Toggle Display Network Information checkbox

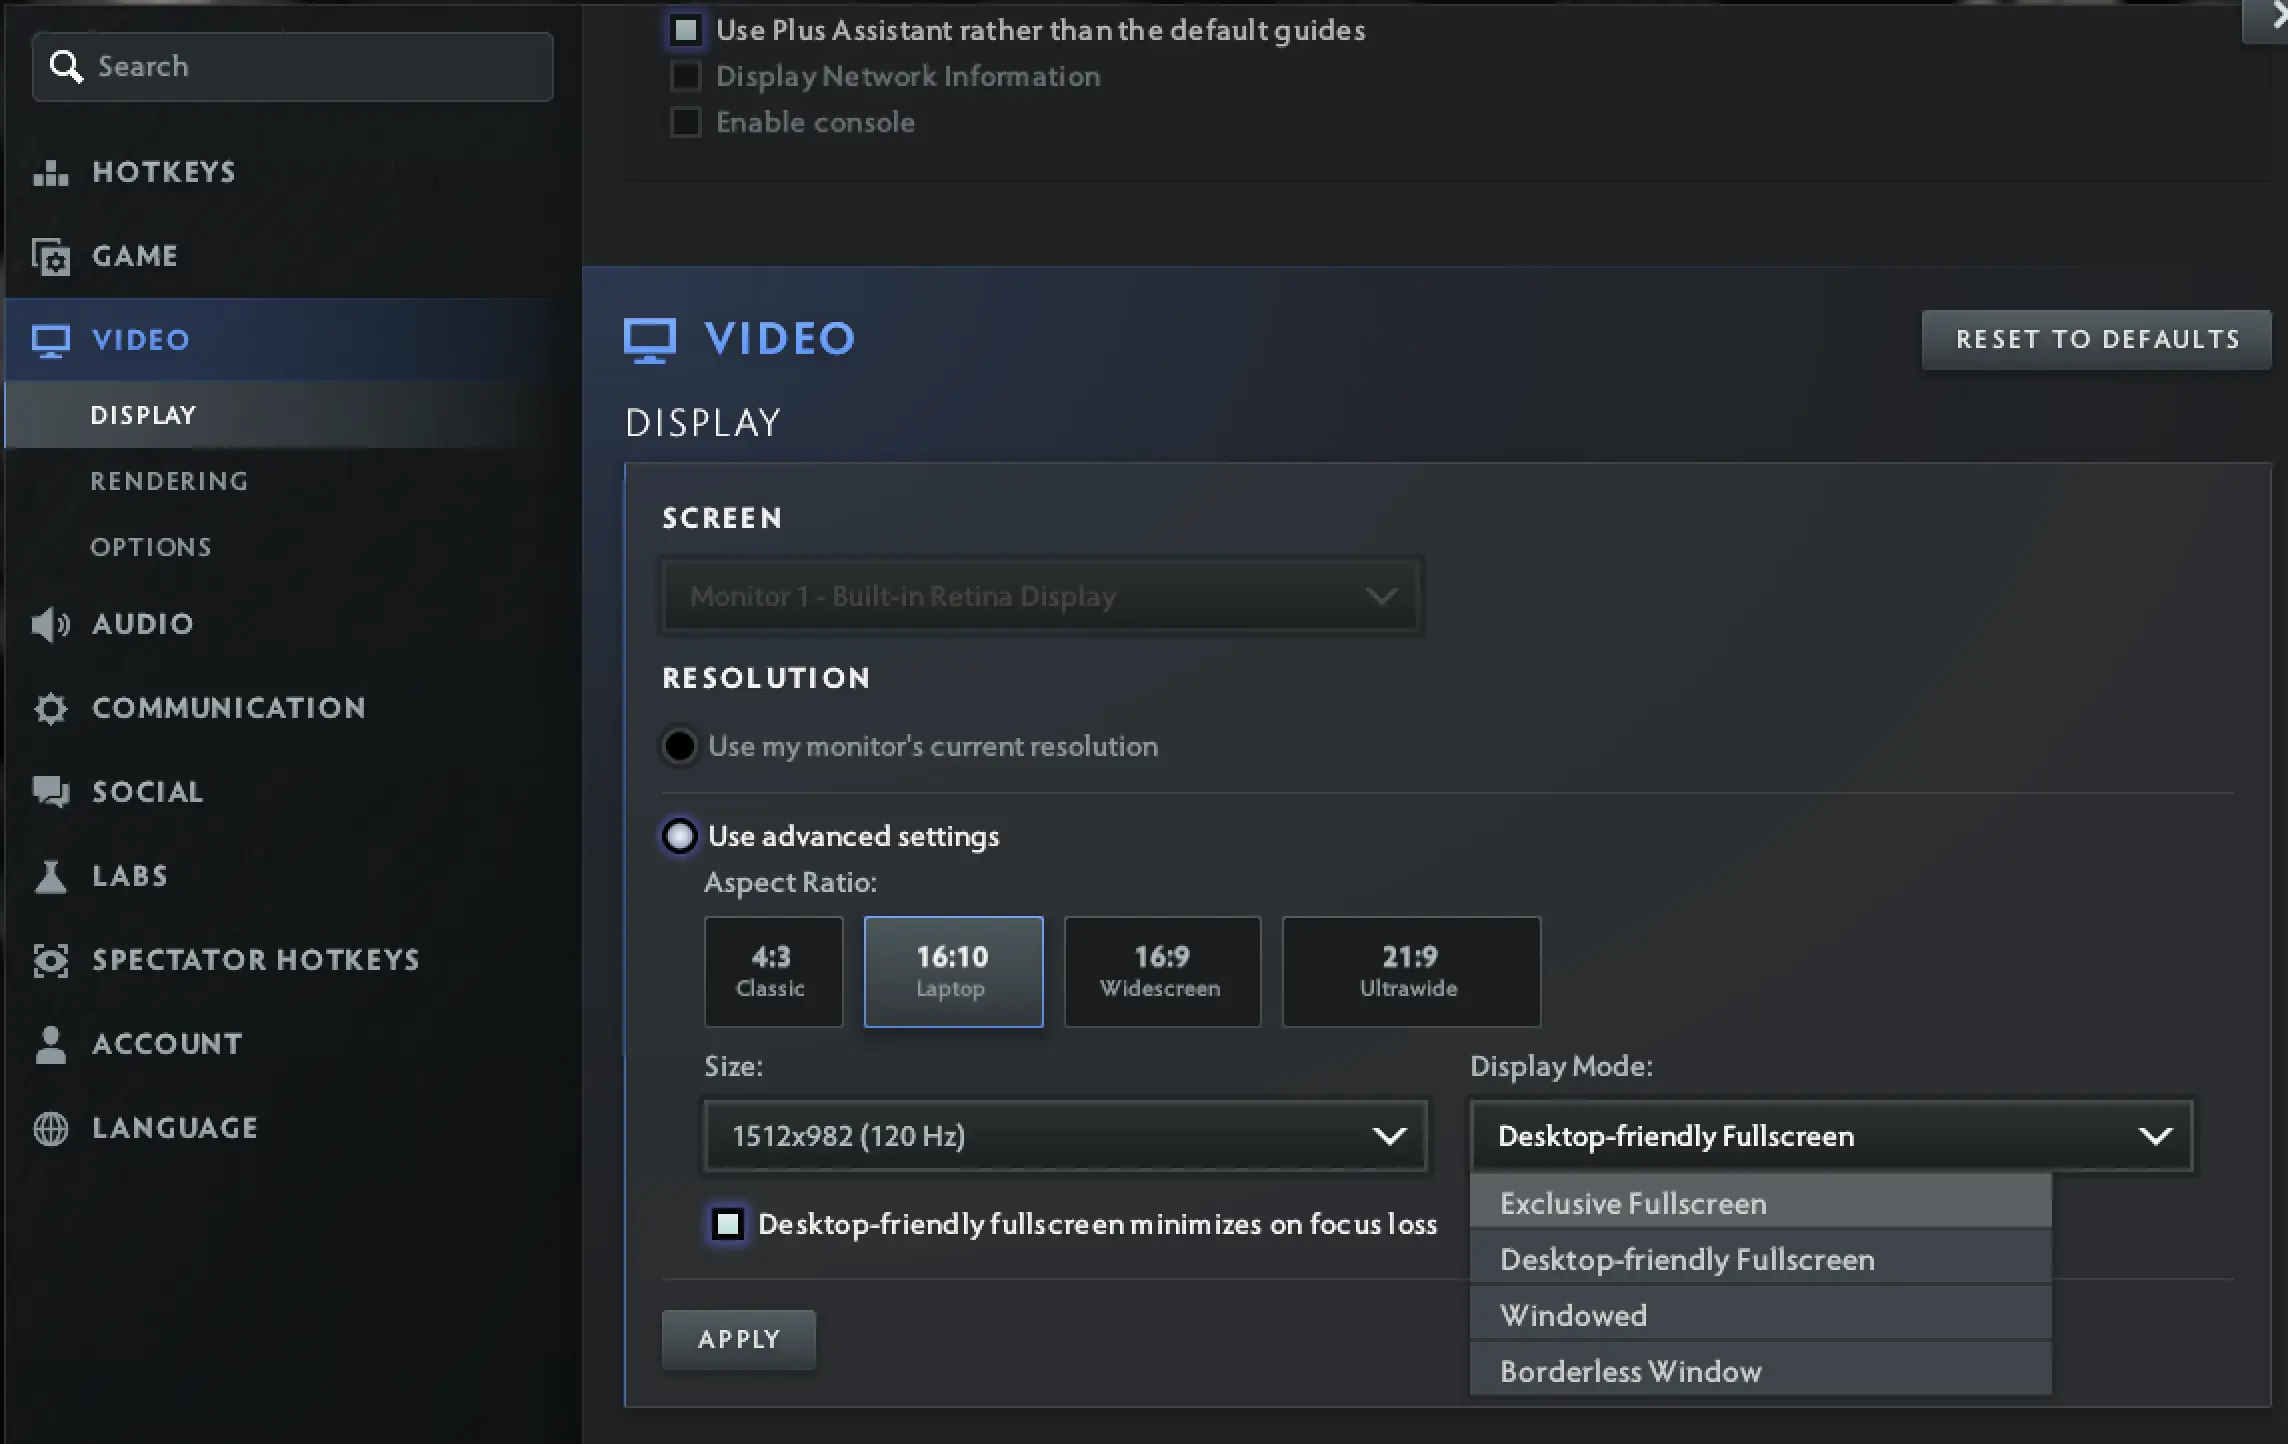[x=686, y=76]
